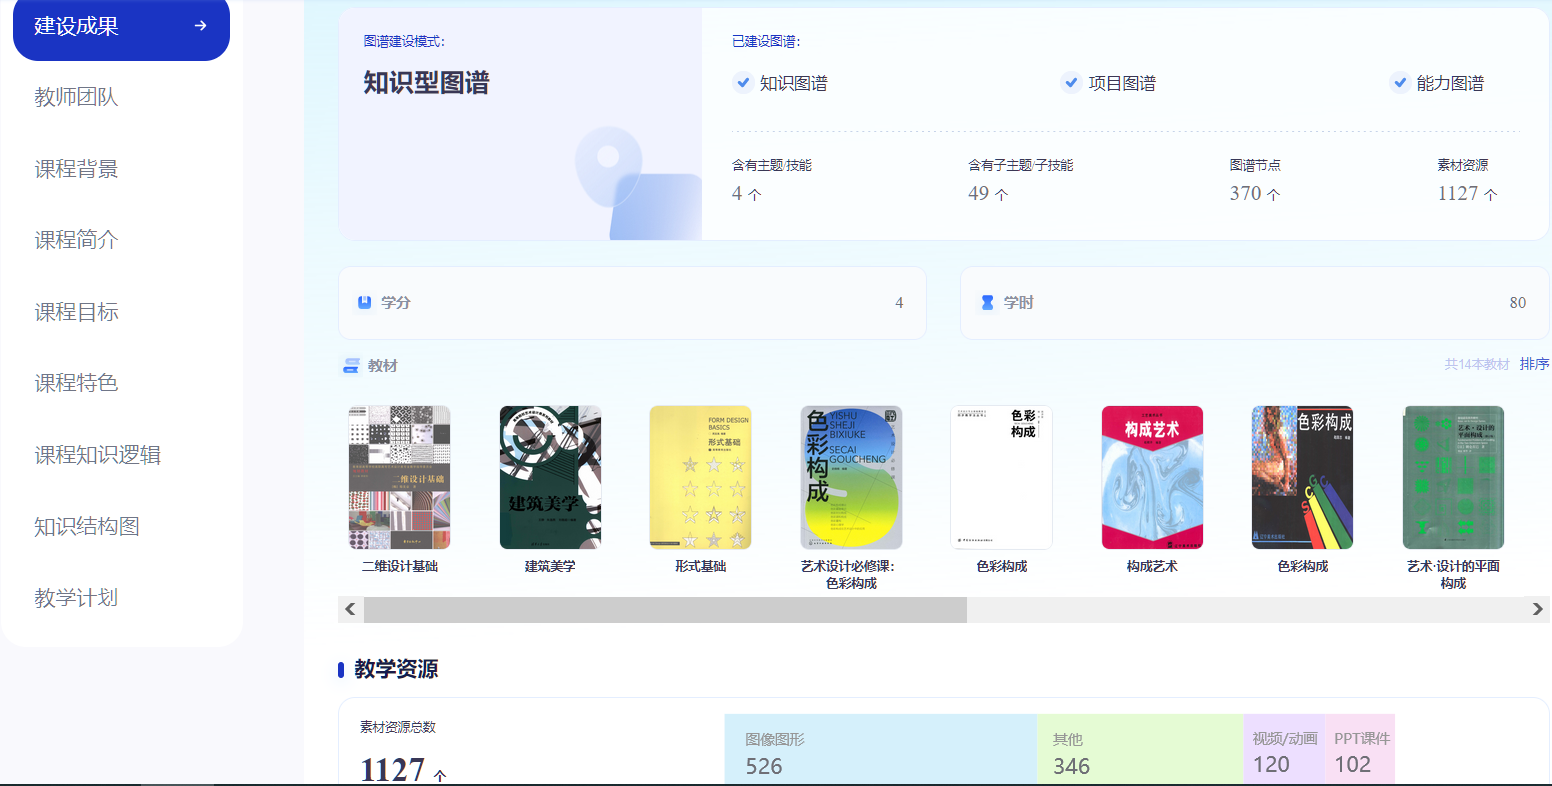Open the 建筑美学 book cover
This screenshot has width=1552, height=786.
[x=550, y=478]
